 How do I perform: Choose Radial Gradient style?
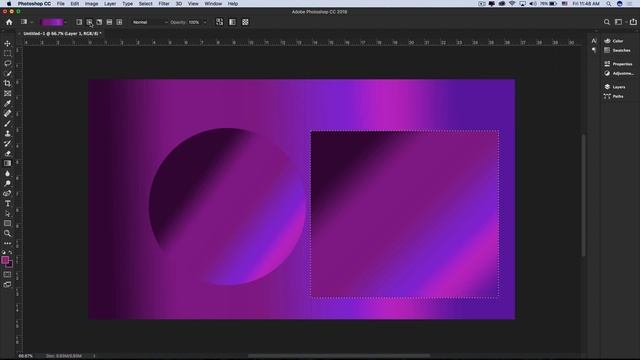pos(89,22)
